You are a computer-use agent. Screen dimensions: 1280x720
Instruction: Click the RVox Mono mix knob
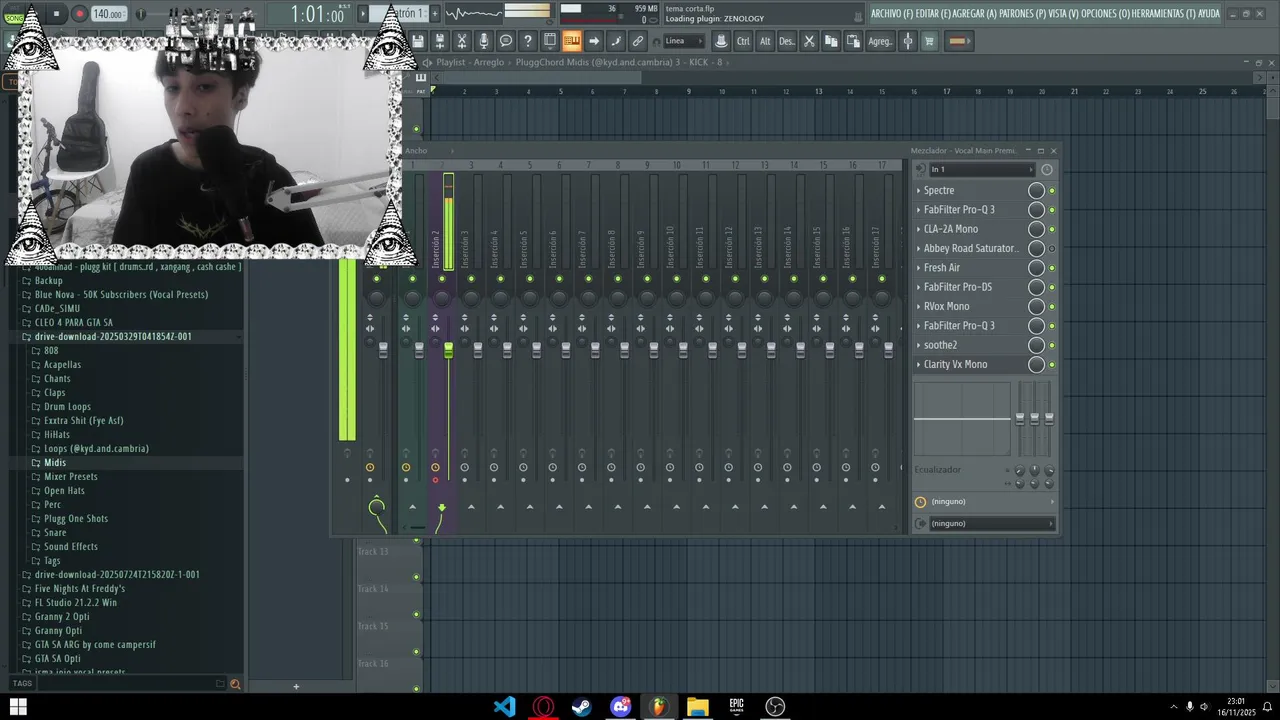(1037, 306)
